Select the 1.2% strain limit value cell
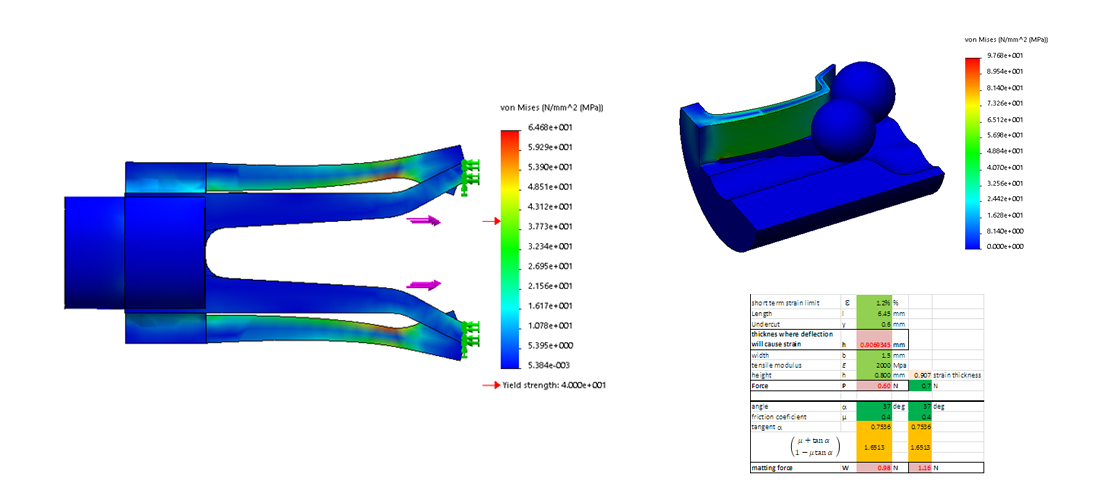 874,303
